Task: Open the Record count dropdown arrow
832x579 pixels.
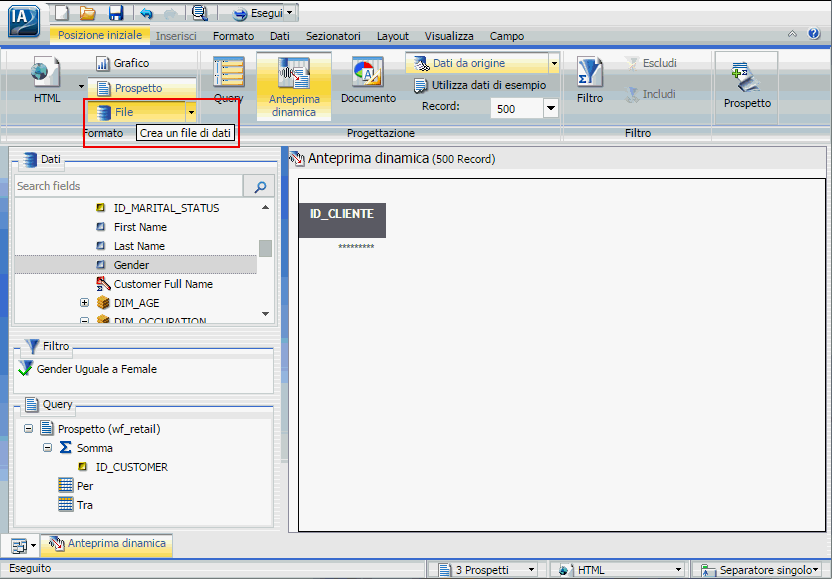Action: [x=551, y=109]
